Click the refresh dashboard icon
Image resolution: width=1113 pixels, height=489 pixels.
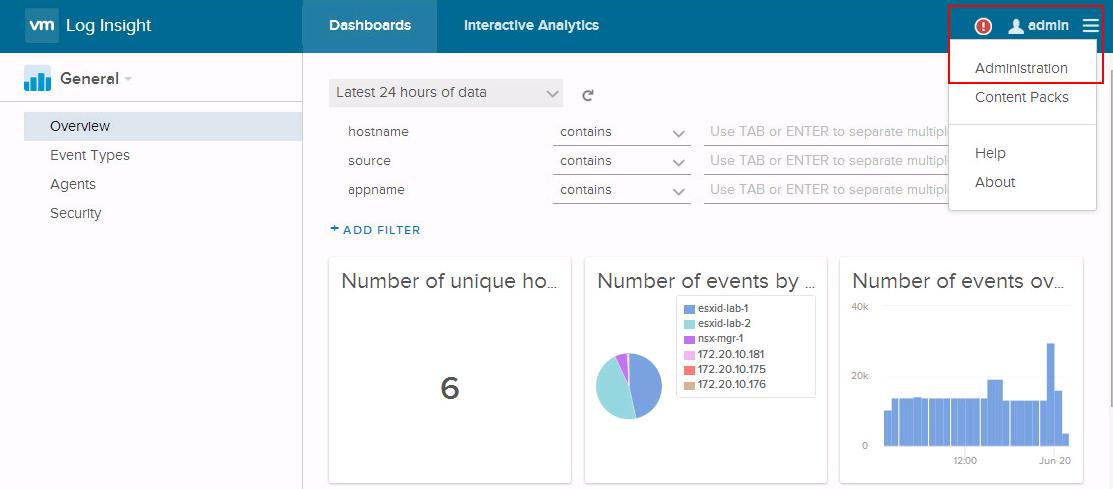tap(588, 95)
